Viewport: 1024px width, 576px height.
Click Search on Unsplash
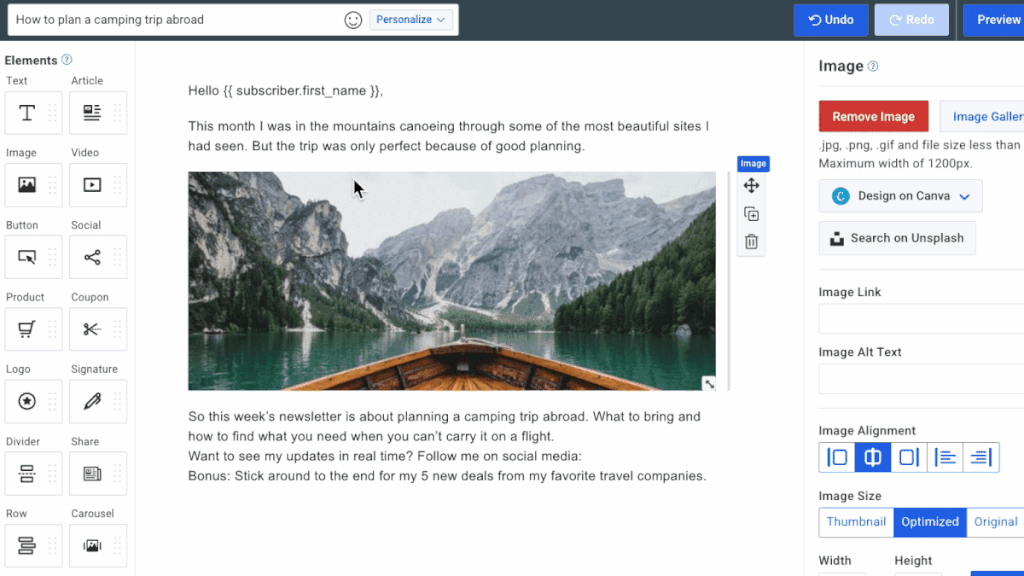point(897,238)
